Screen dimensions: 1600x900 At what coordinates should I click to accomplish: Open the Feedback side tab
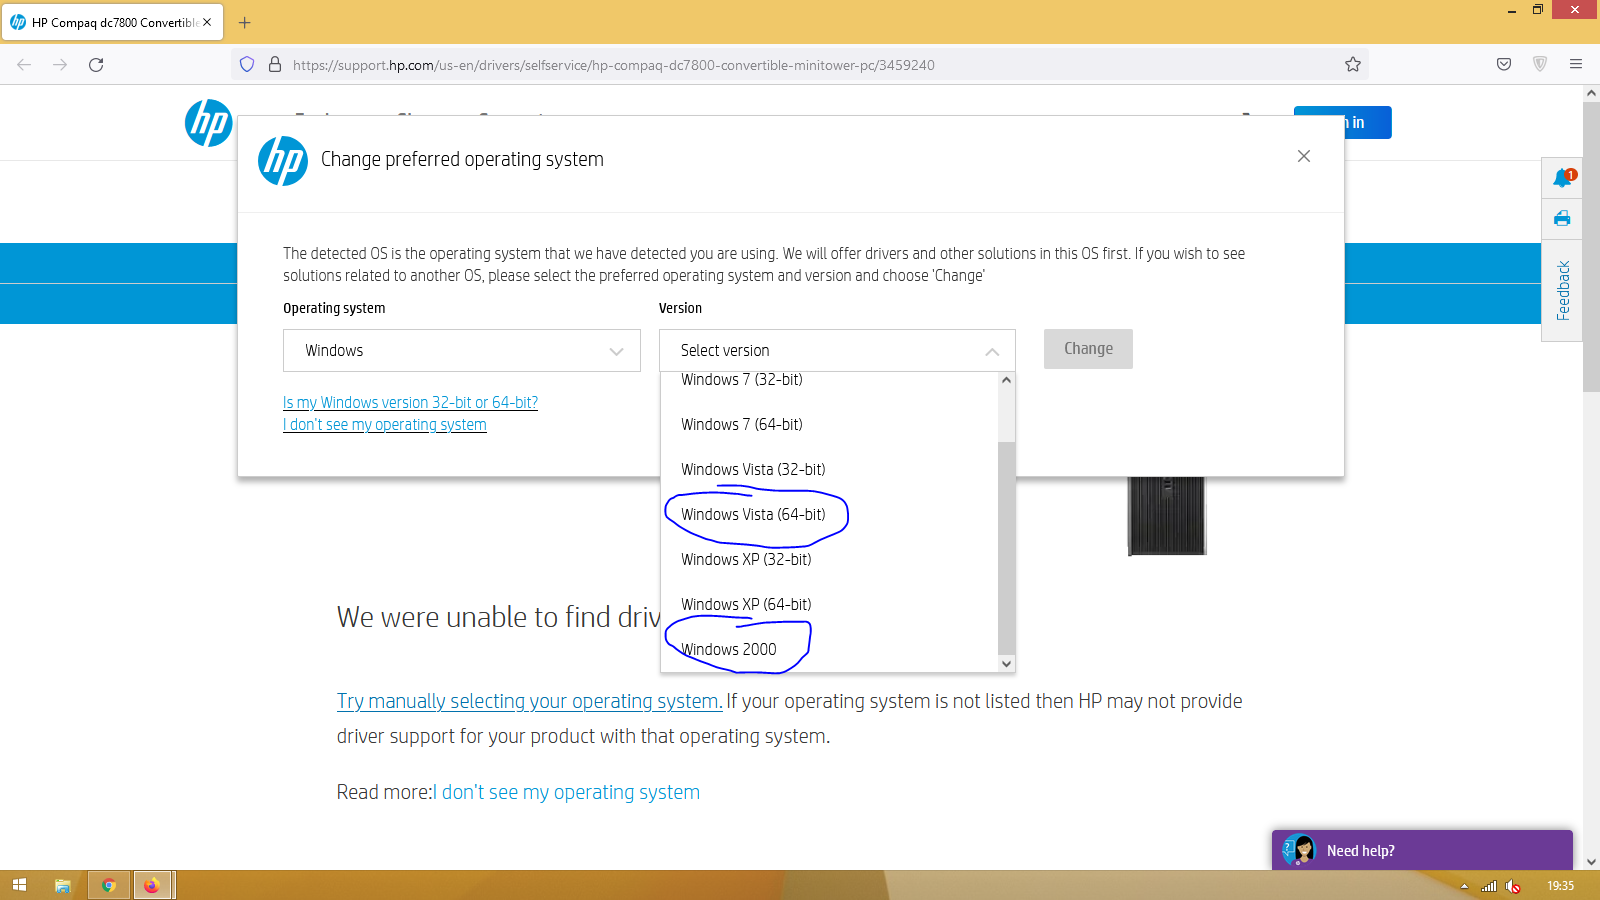click(x=1562, y=291)
